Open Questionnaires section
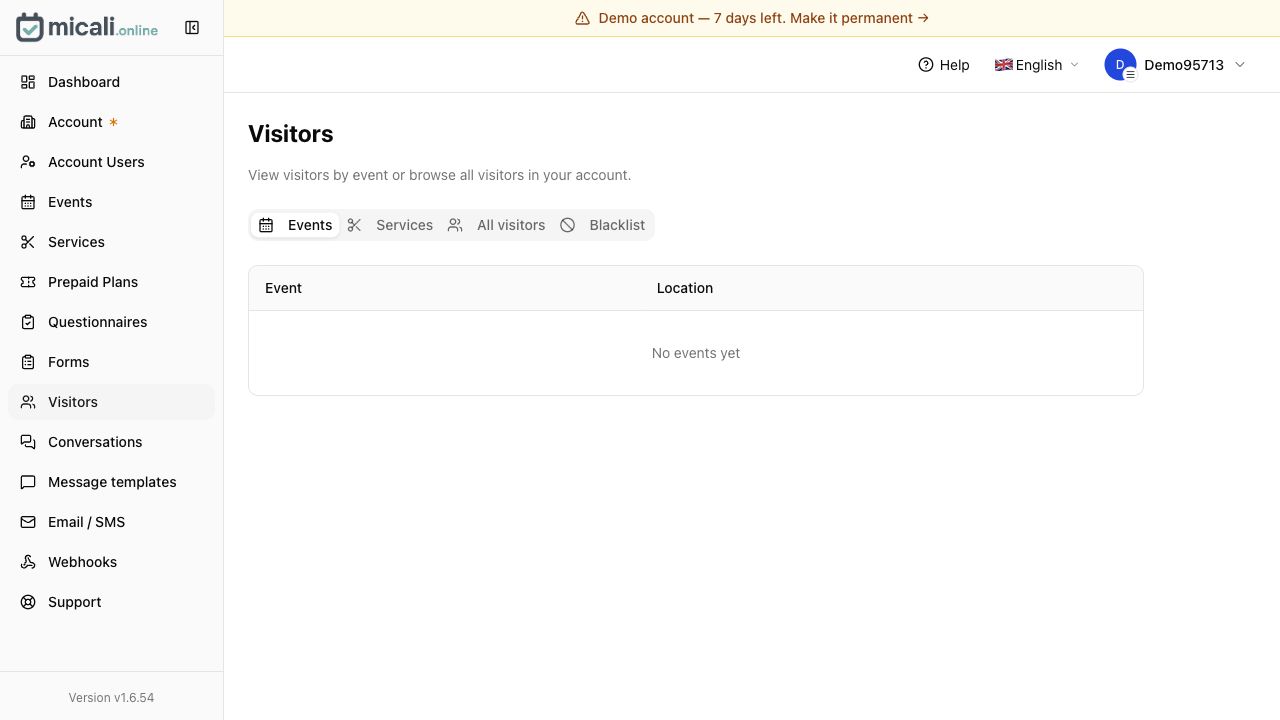Image resolution: width=1280 pixels, height=720 pixels. point(111,322)
